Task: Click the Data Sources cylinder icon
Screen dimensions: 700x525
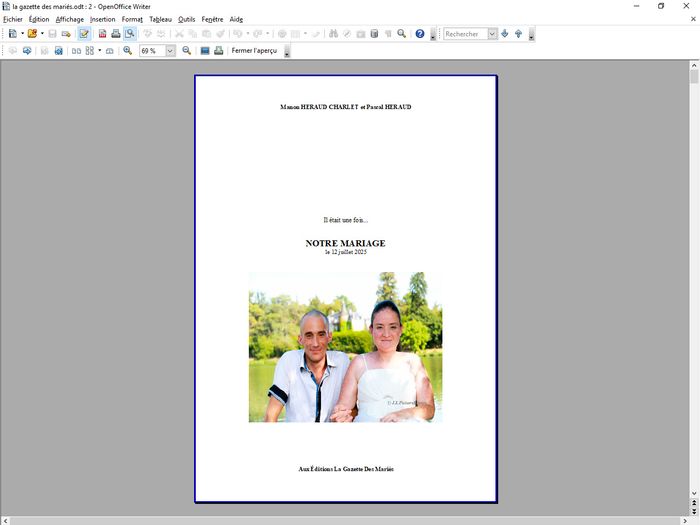Action: (374, 33)
